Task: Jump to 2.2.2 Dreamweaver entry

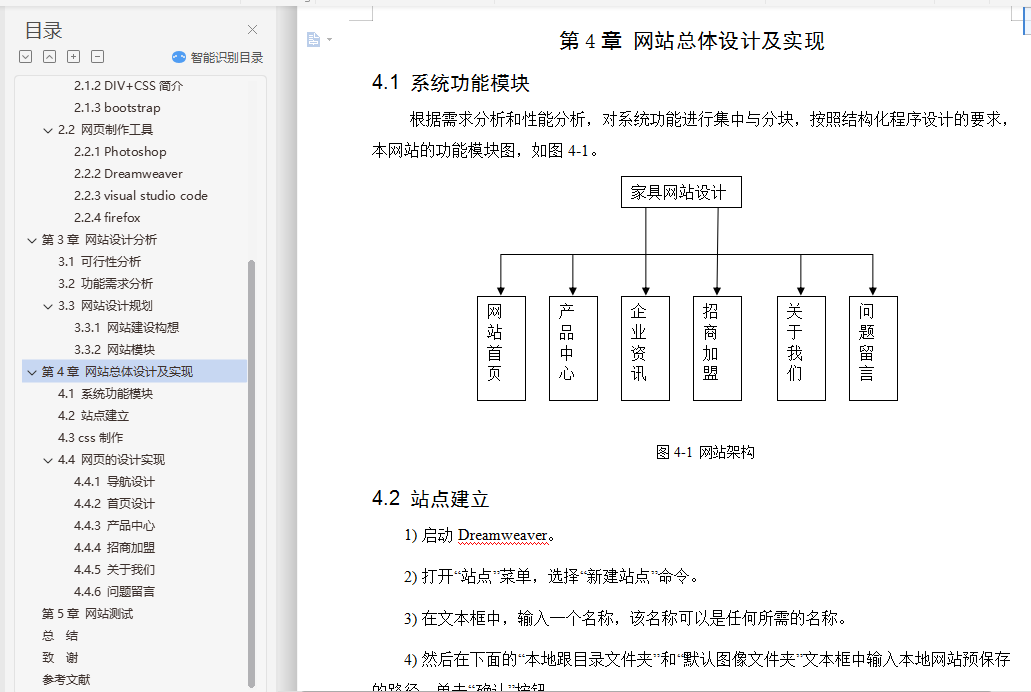Action: click(128, 174)
